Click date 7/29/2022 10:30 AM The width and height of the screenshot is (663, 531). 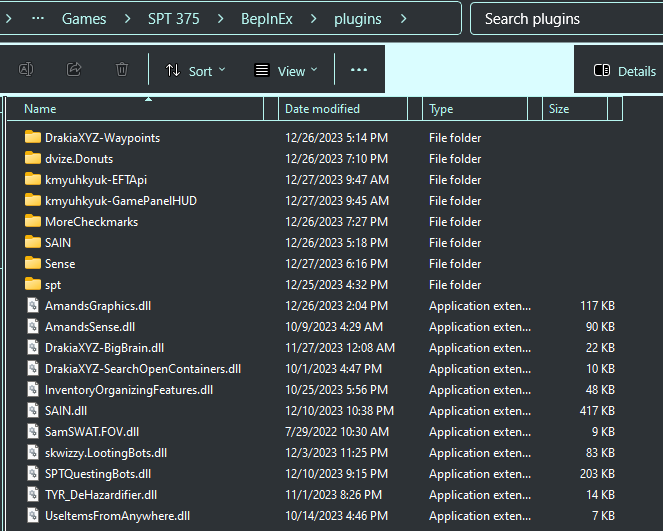coord(337,432)
